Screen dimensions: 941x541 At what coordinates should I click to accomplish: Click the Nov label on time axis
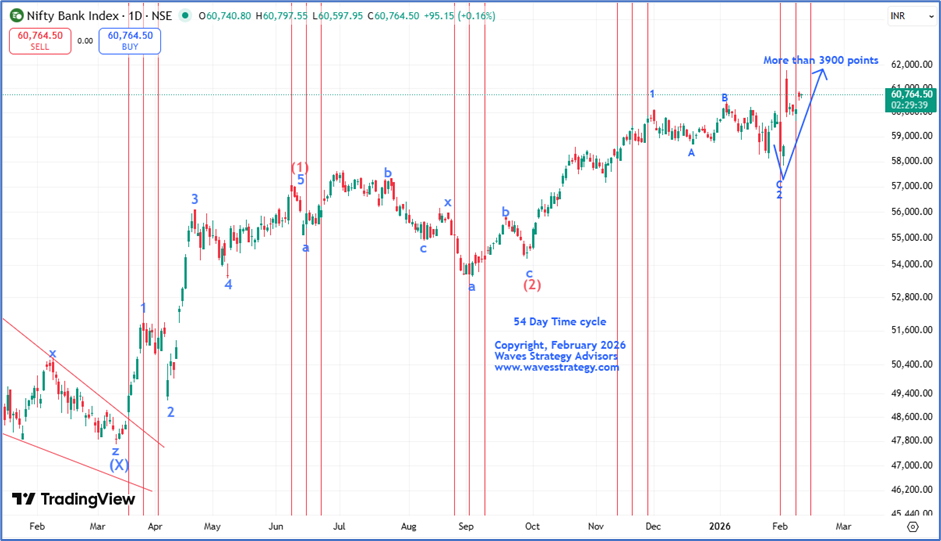[x=596, y=527]
